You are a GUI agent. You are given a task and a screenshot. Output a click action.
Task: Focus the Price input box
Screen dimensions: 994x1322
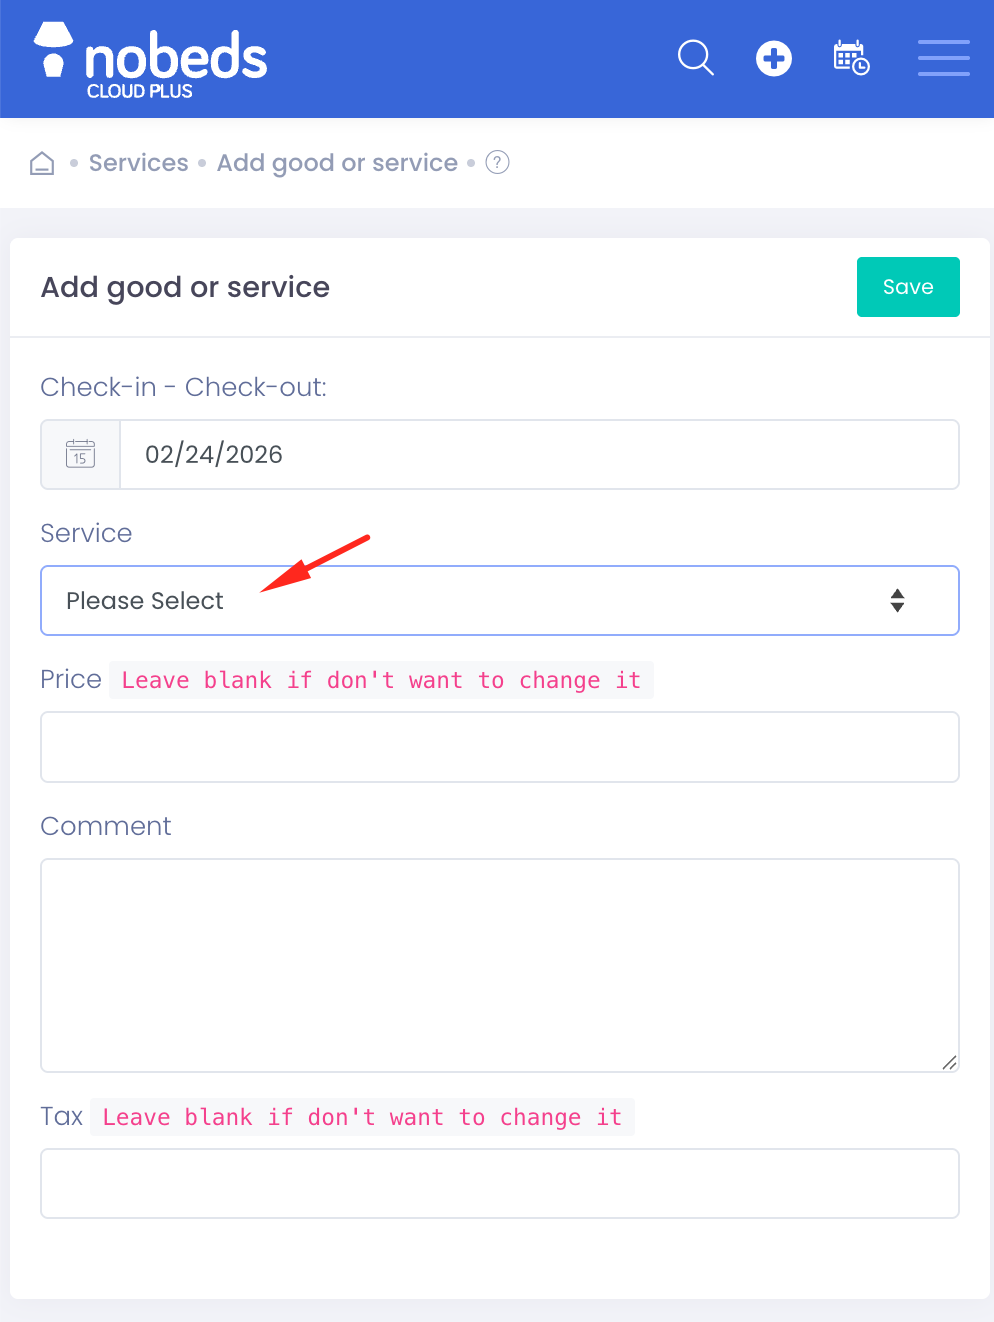(x=499, y=747)
